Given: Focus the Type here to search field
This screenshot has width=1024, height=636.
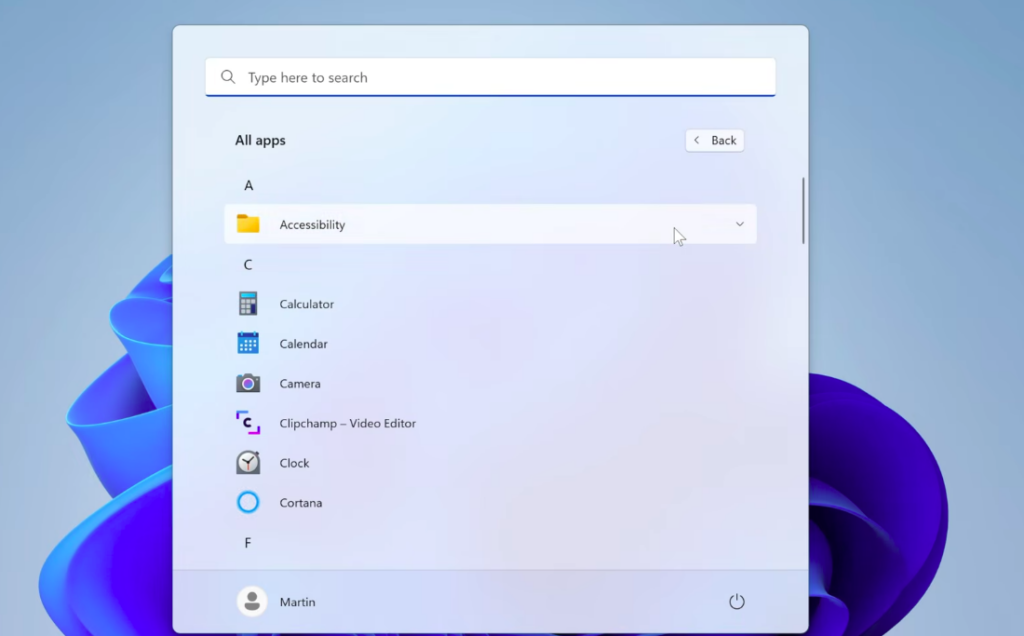Looking at the screenshot, I should coord(490,77).
